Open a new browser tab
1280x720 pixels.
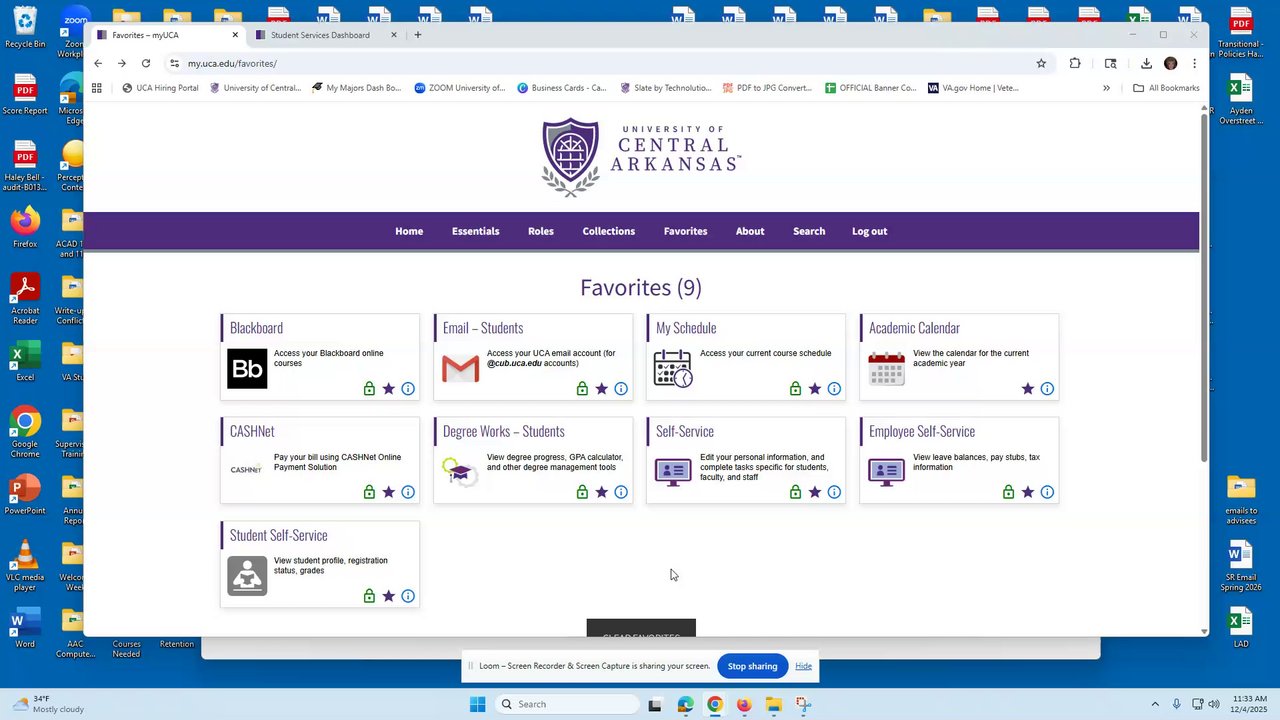(x=418, y=35)
